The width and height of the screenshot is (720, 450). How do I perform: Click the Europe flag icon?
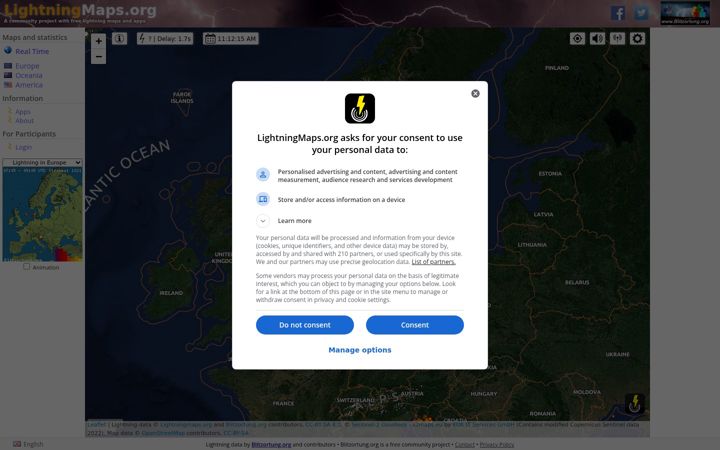(8, 66)
